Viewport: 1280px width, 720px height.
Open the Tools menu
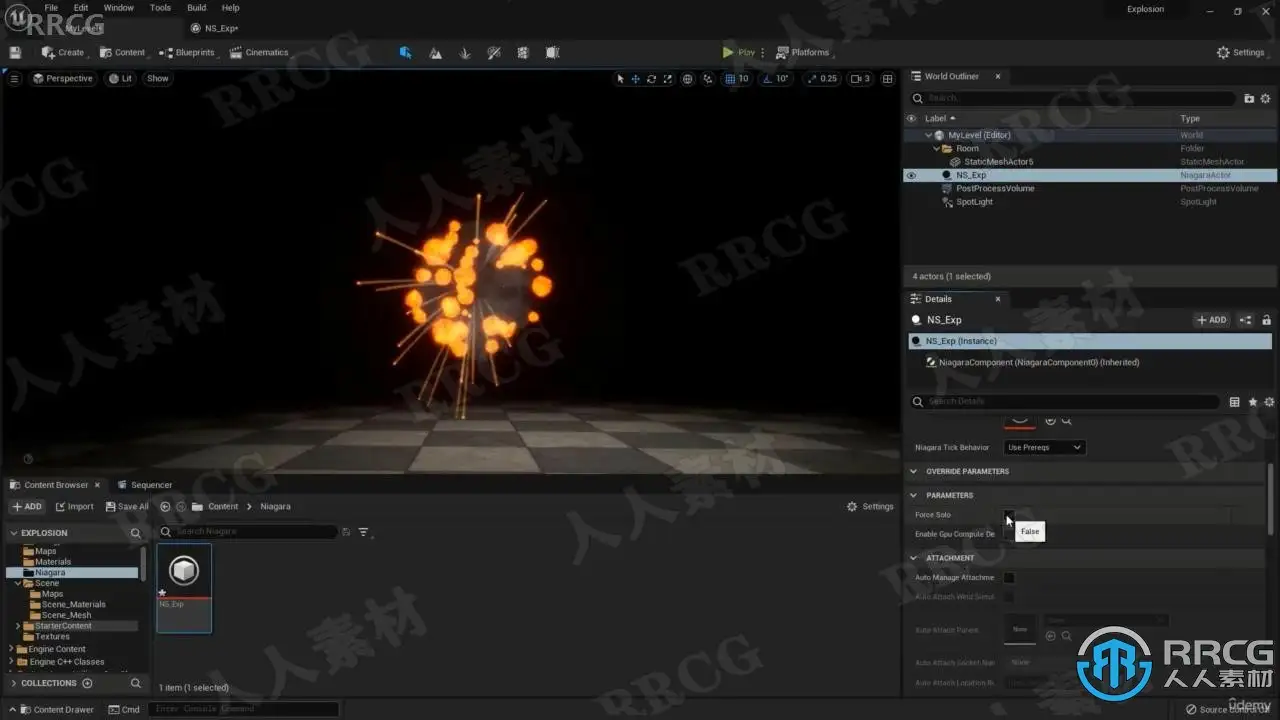[x=160, y=8]
